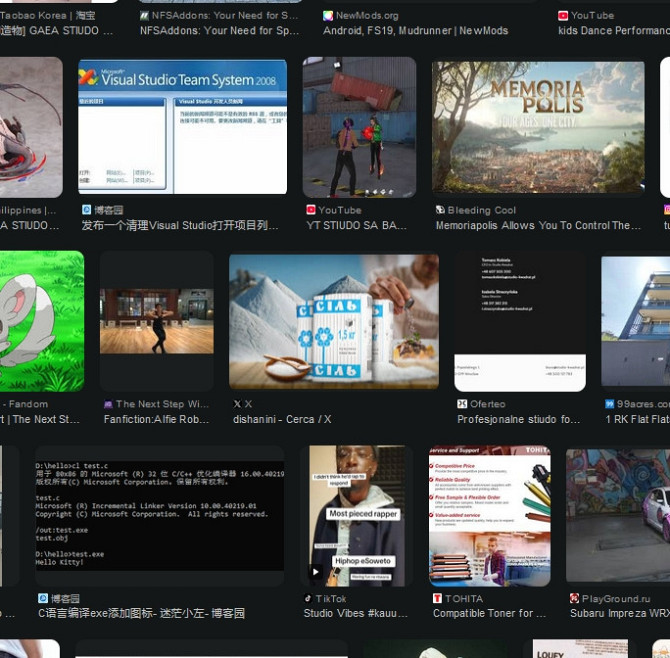Follow the Android, FS19, Mudrunner NewMods link
Image resolution: width=670 pixels, height=658 pixels.
coord(415,31)
